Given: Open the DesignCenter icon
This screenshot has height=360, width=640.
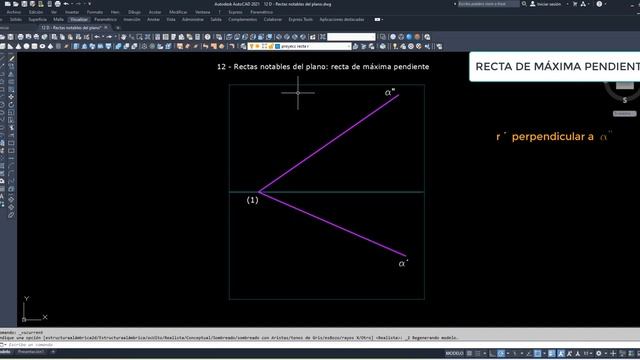Looking at the screenshot, I should tap(166, 37).
